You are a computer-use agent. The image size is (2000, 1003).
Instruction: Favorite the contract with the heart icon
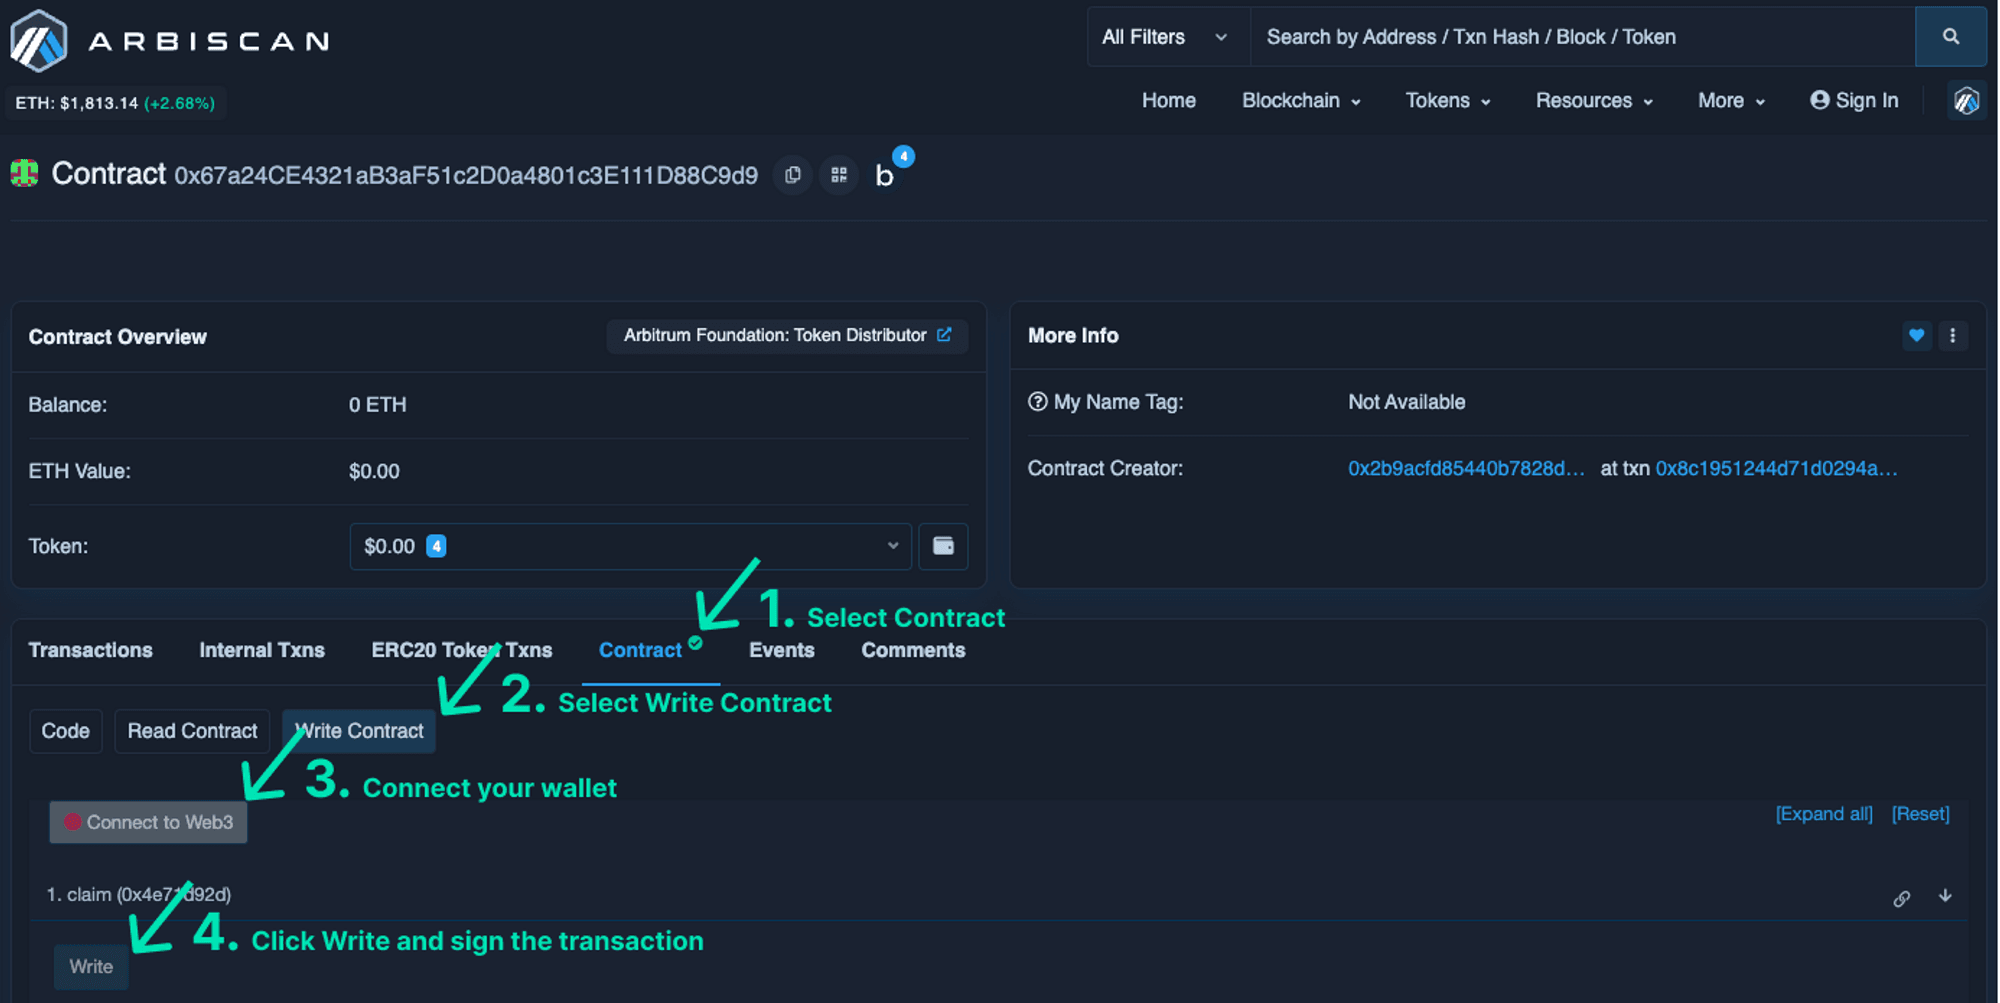(1917, 336)
